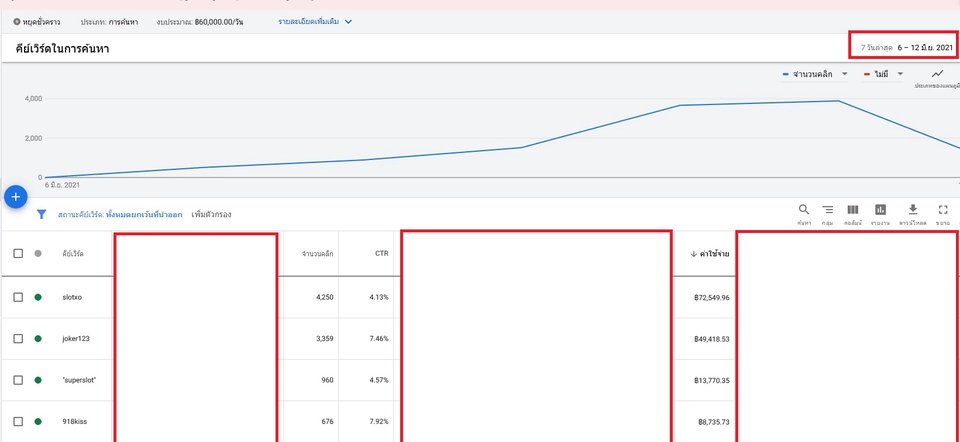Click green status dot for "superslot"
This screenshot has height=442, width=960.
click(x=38, y=380)
